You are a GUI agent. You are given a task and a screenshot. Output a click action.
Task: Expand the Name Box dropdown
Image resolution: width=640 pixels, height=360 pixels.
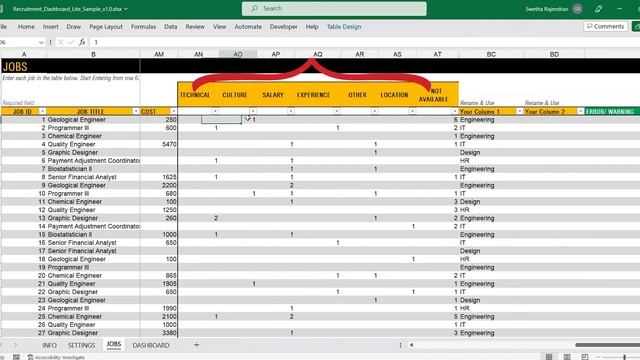41,42
